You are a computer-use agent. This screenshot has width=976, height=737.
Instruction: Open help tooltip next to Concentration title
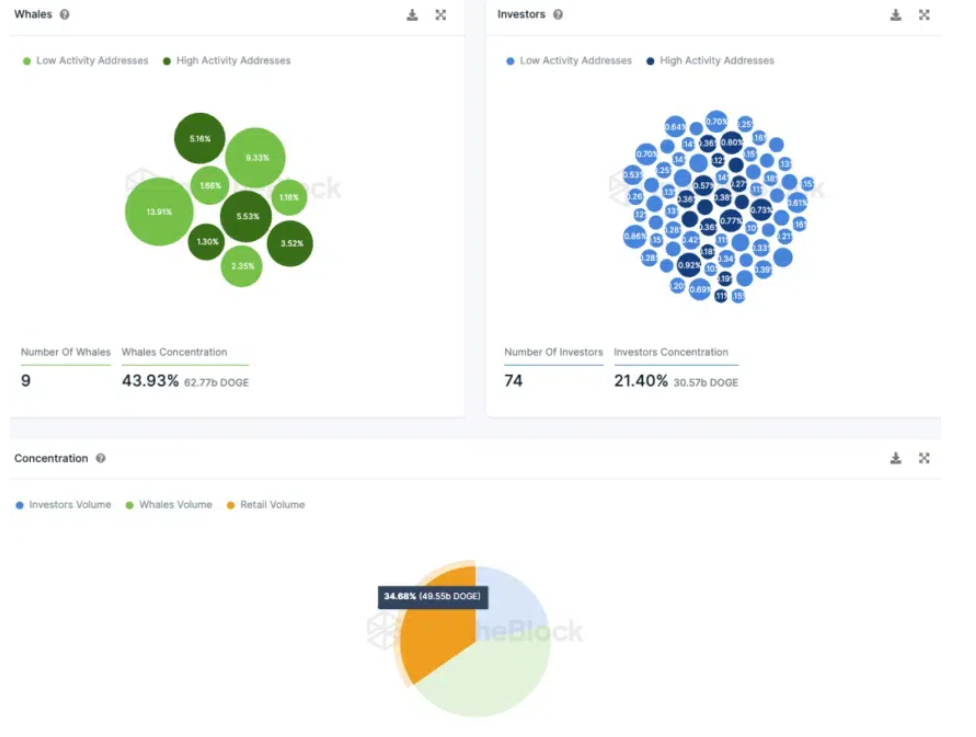coord(100,458)
